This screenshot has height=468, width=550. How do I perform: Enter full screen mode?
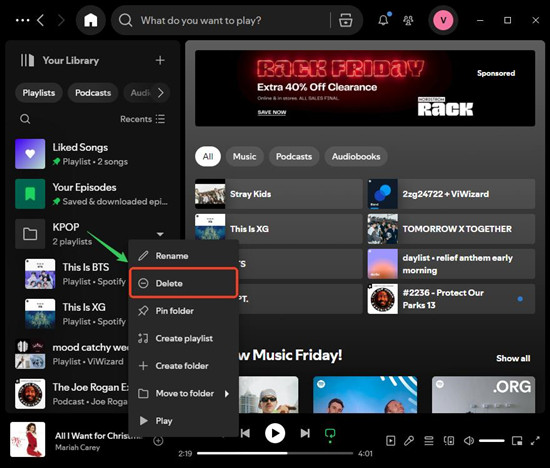click(x=535, y=441)
